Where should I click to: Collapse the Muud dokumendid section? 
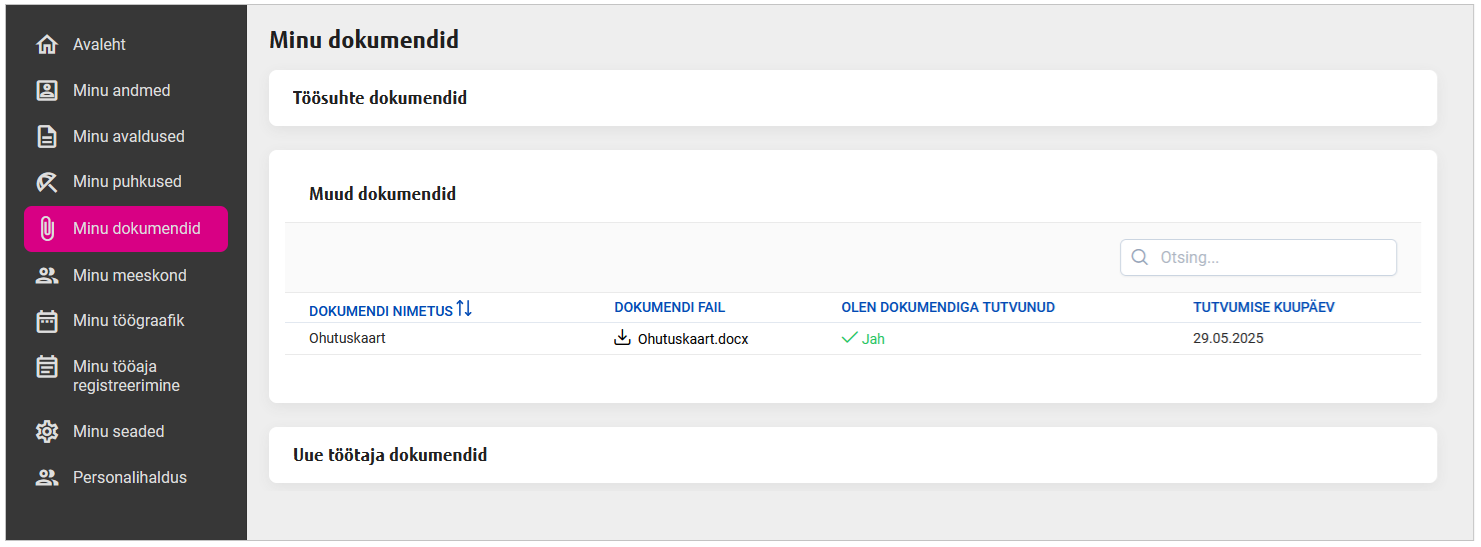click(382, 194)
